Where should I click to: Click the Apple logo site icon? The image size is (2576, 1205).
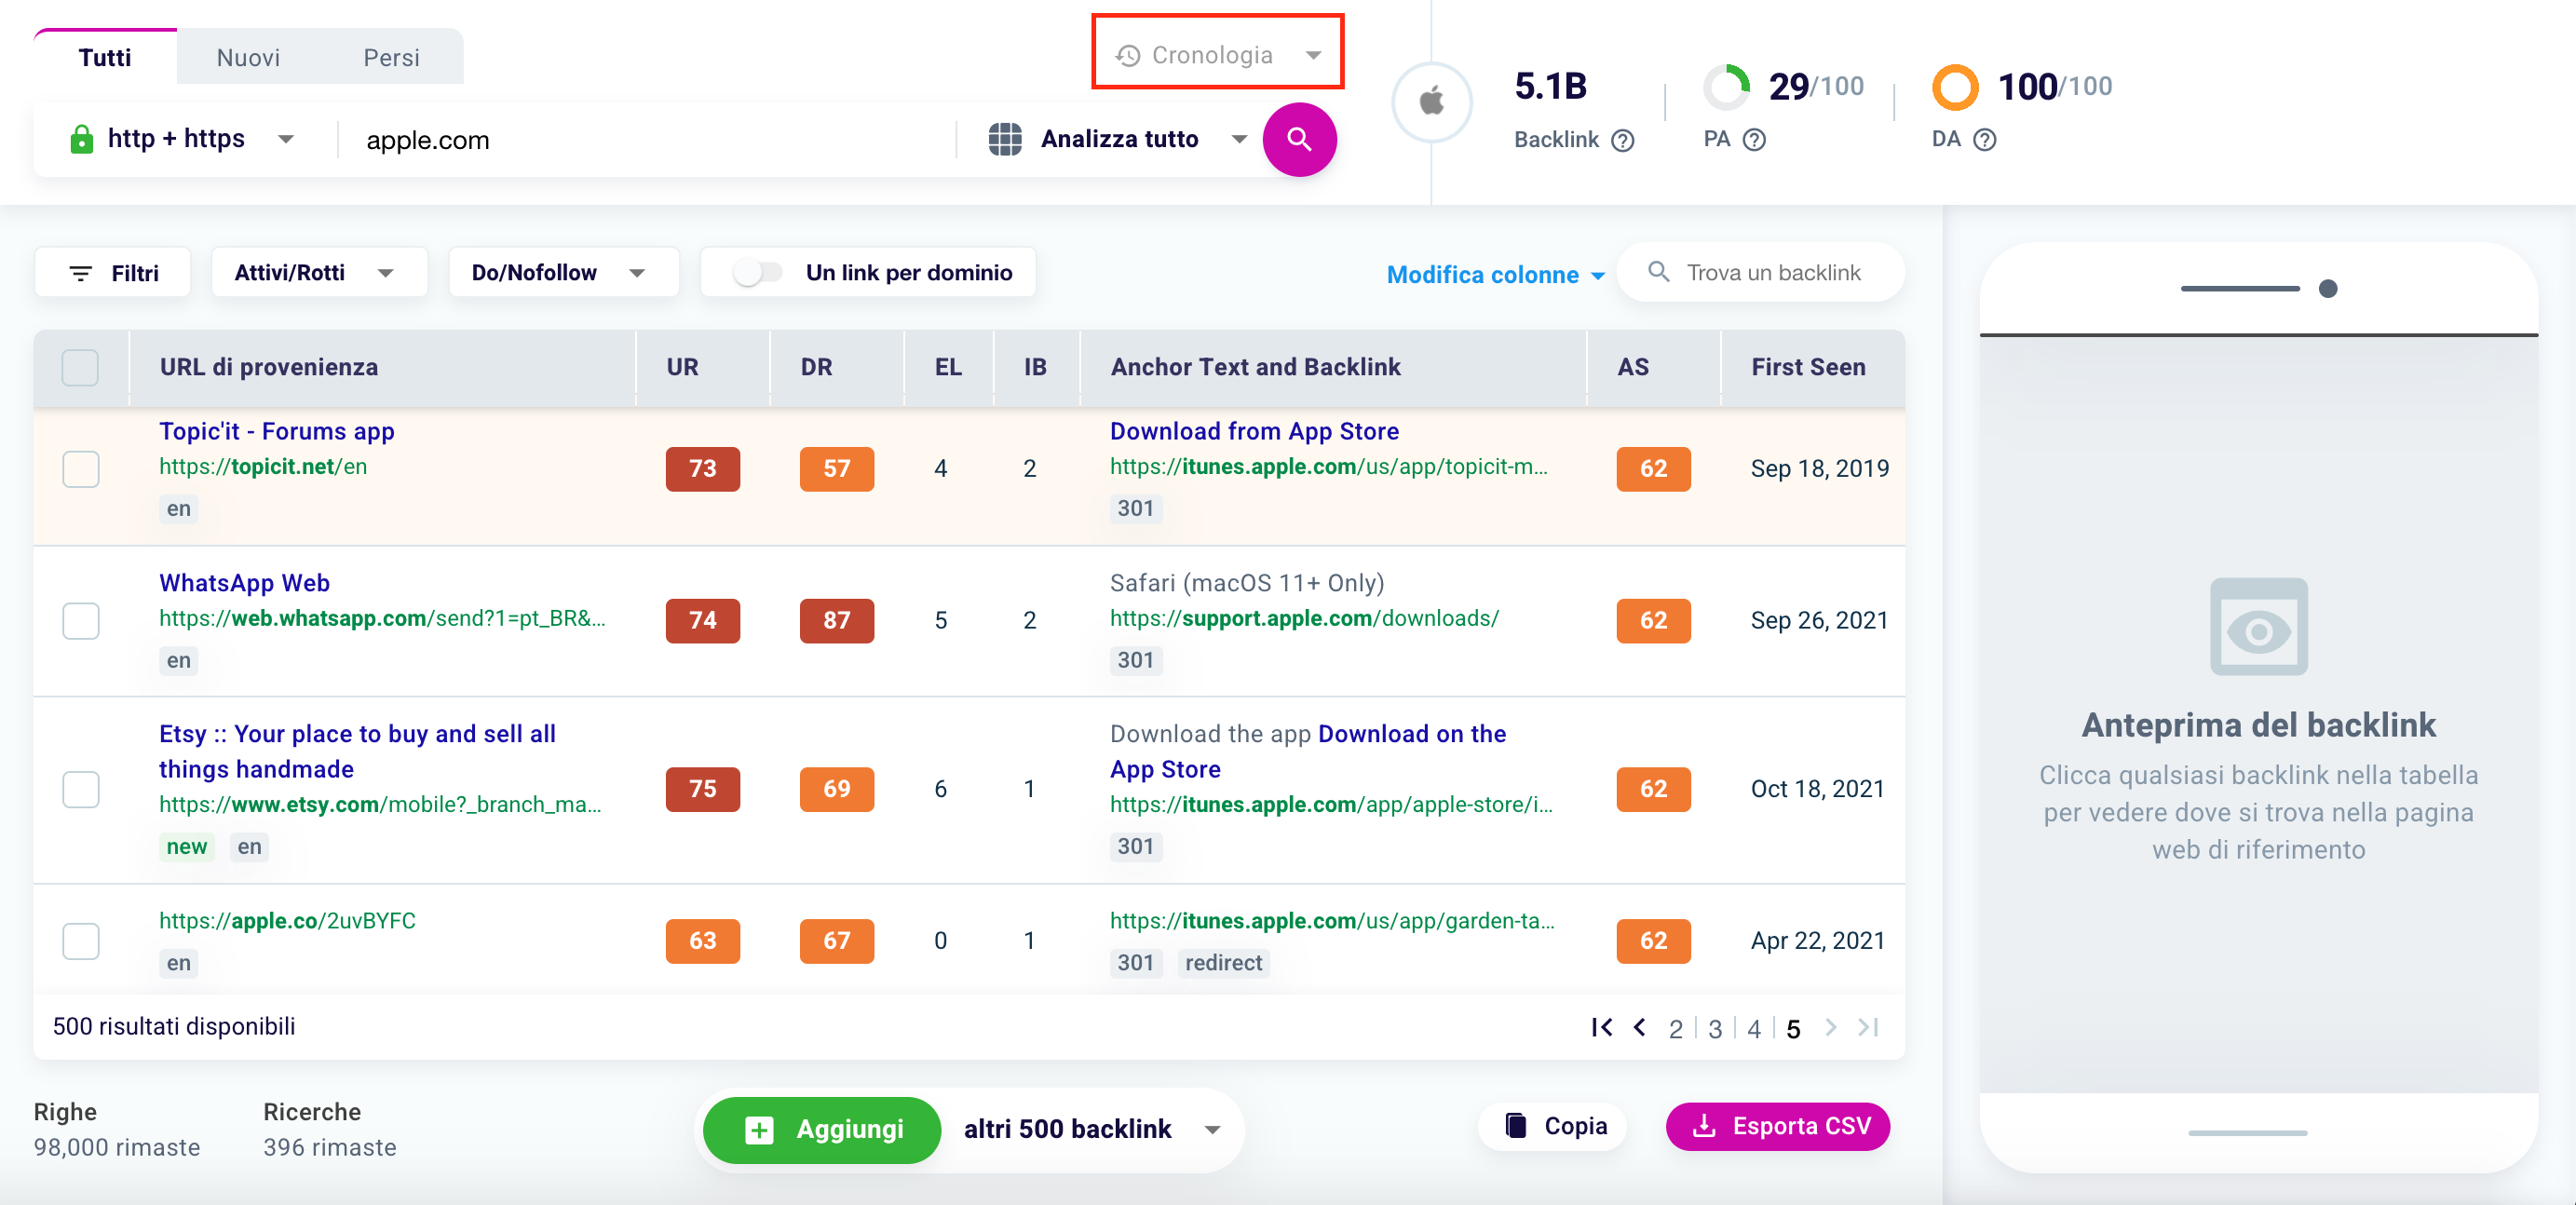coord(1432,100)
